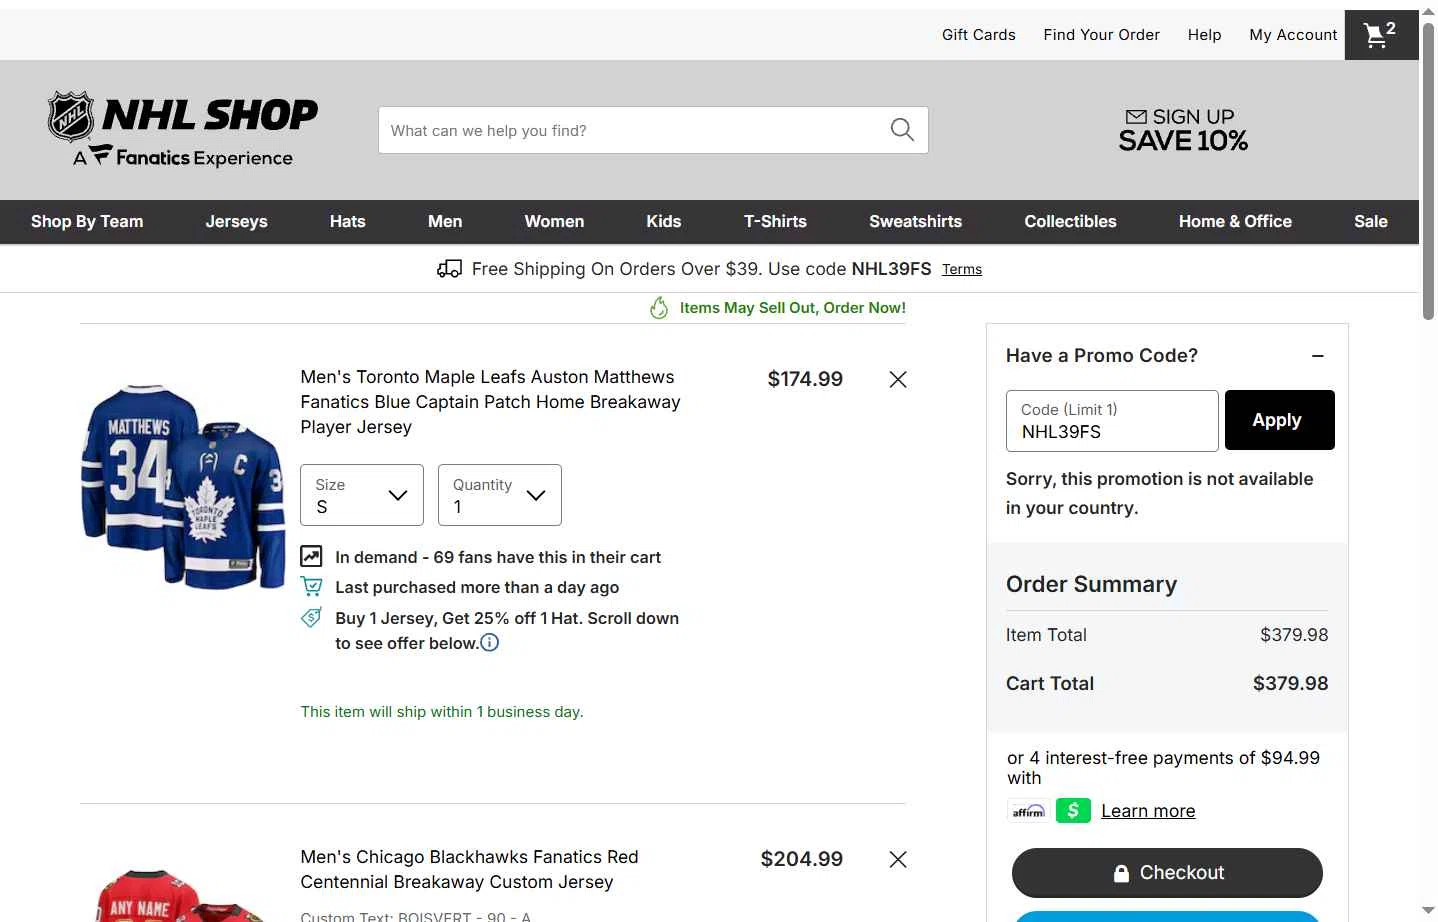Open the Collectibles menu
This screenshot has height=922, width=1438.
1070,222
